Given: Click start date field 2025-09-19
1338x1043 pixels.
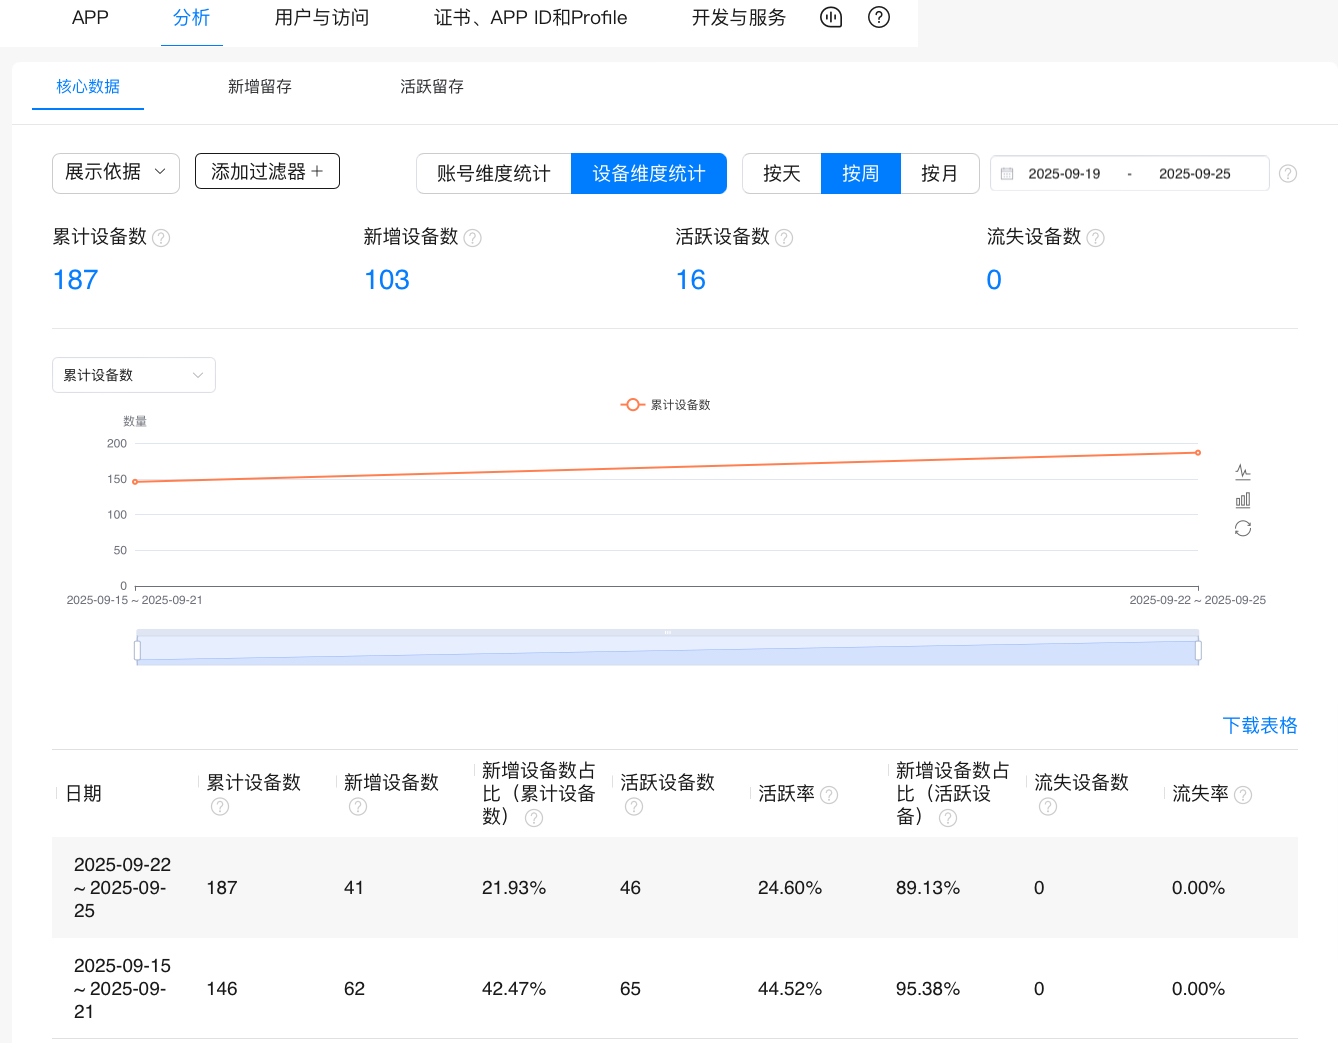Looking at the screenshot, I should [x=1064, y=174].
